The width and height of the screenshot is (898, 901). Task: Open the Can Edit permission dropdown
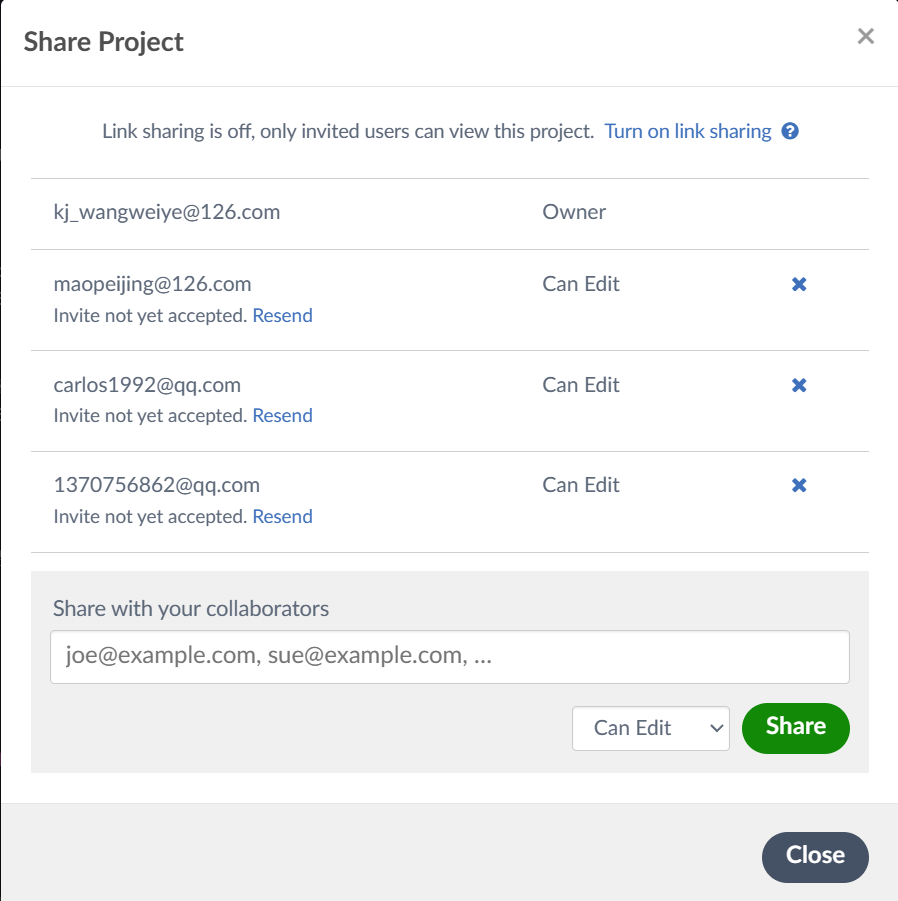tap(650, 728)
